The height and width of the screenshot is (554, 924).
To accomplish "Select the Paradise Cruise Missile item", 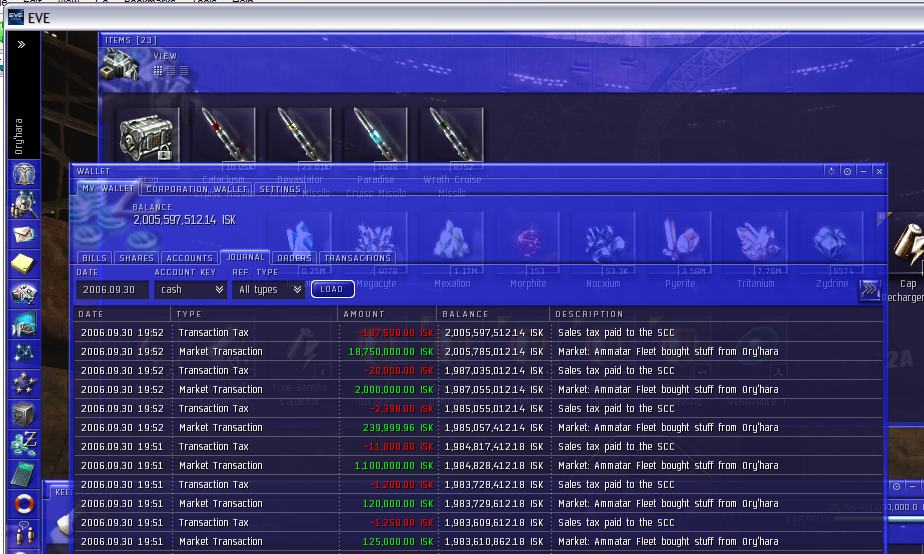I will pyautogui.click(x=375, y=136).
